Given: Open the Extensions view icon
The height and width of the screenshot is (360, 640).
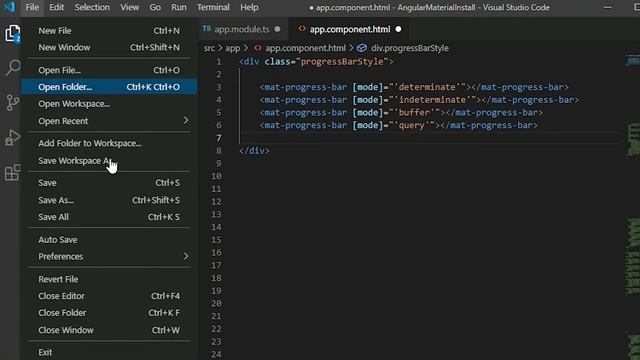Looking at the screenshot, I should point(13,172).
